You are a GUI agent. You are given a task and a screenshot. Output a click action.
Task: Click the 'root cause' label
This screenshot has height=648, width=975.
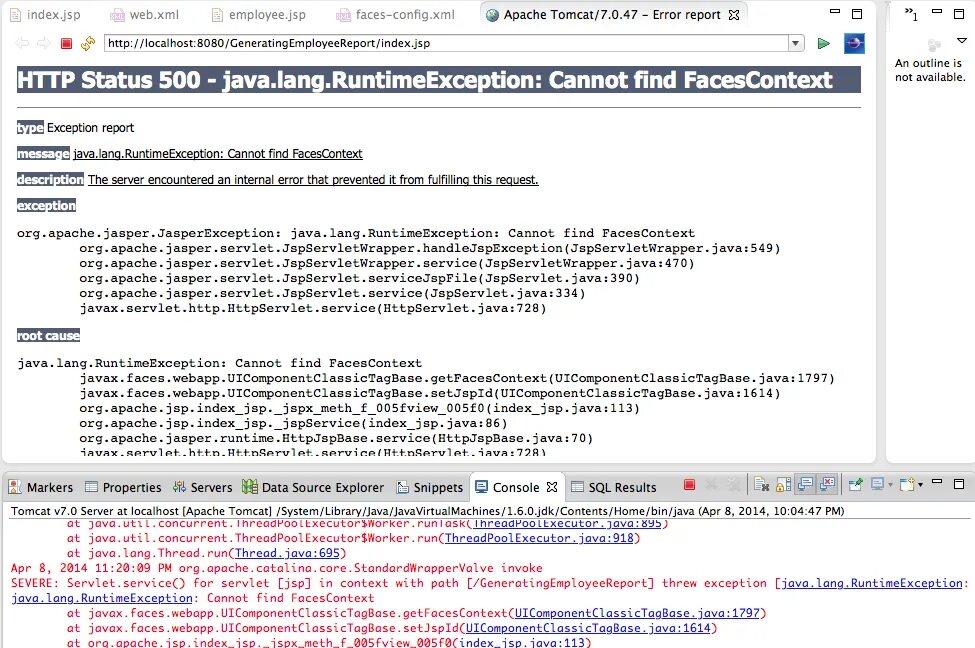[x=49, y=335]
